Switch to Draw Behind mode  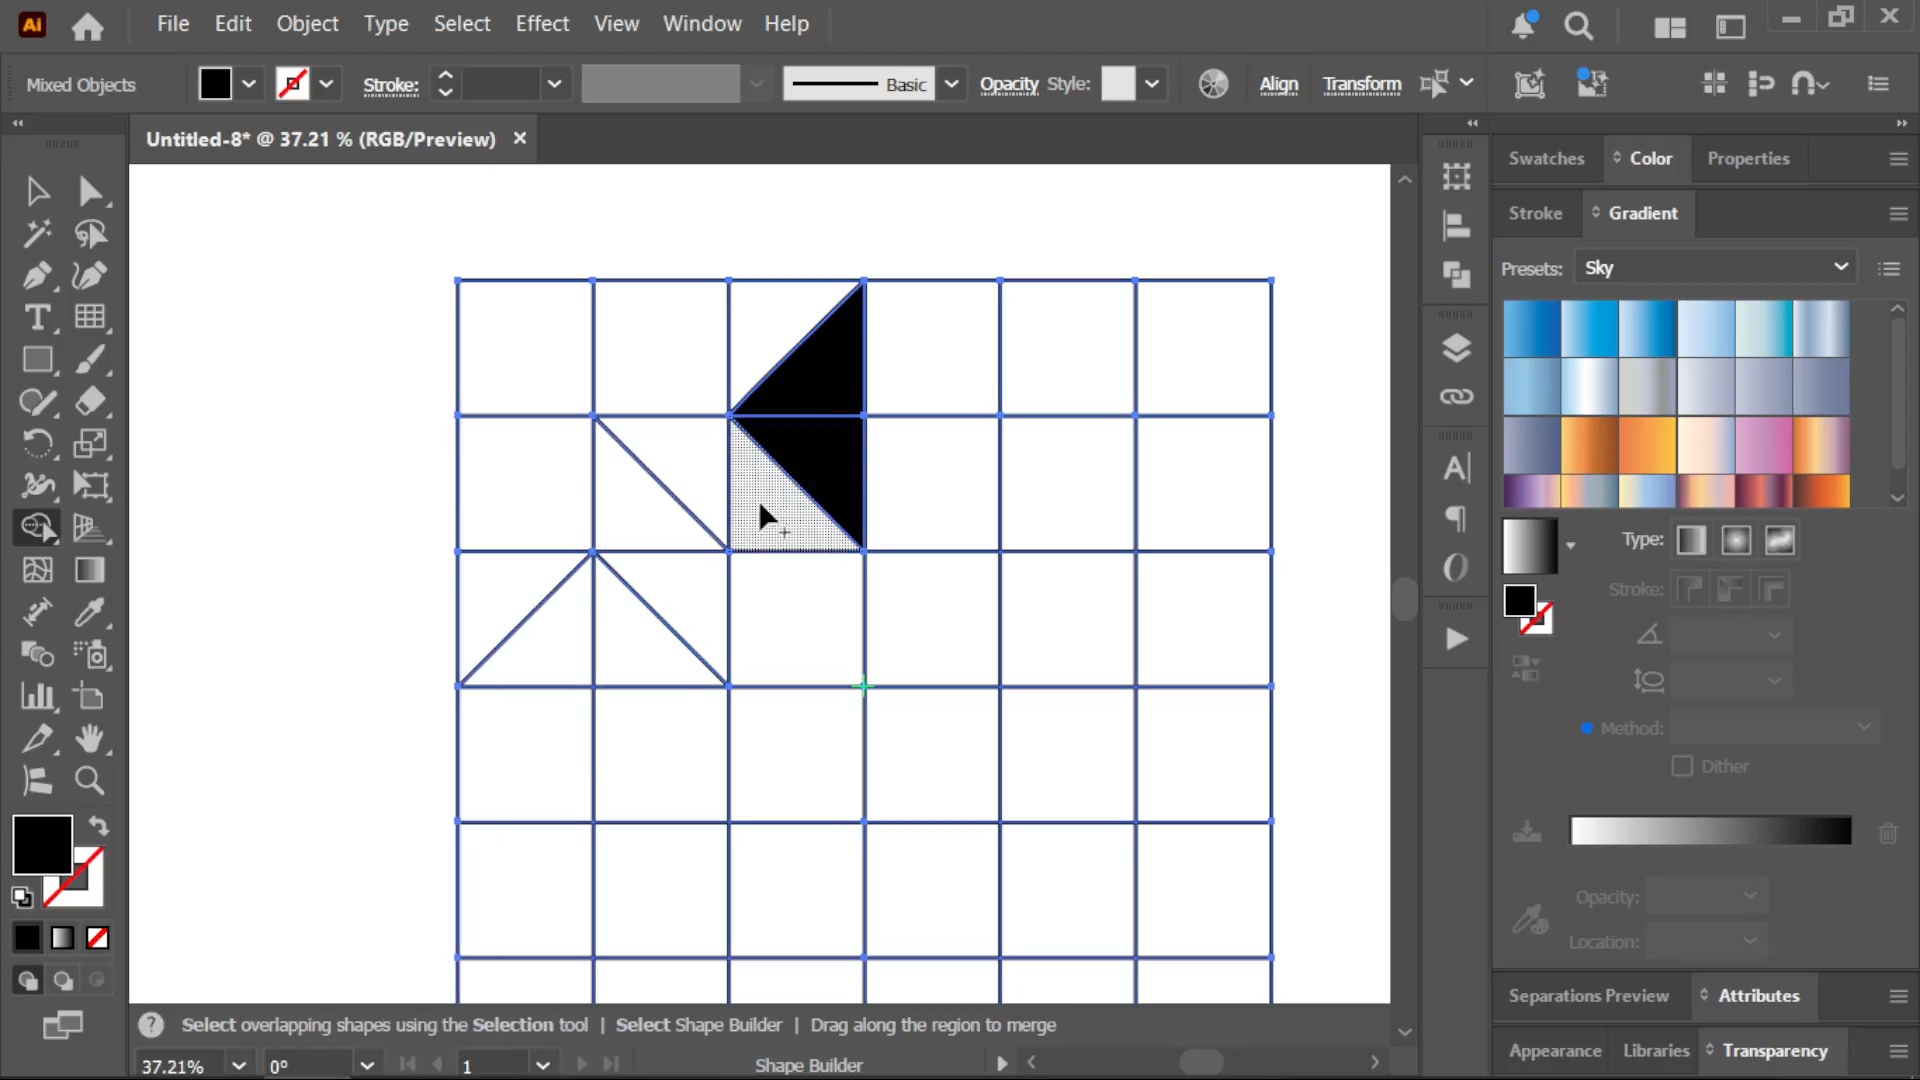(x=63, y=981)
